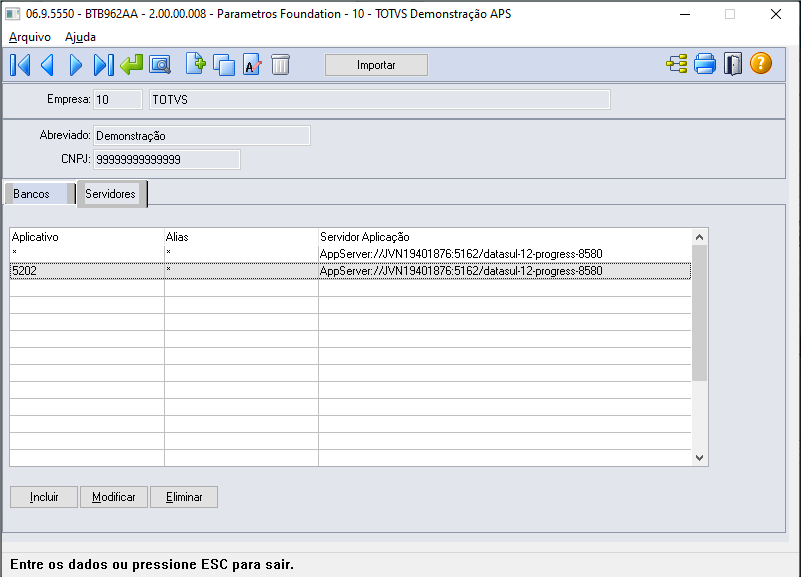Select the row with Aplicativo 5202

click(x=350, y=271)
